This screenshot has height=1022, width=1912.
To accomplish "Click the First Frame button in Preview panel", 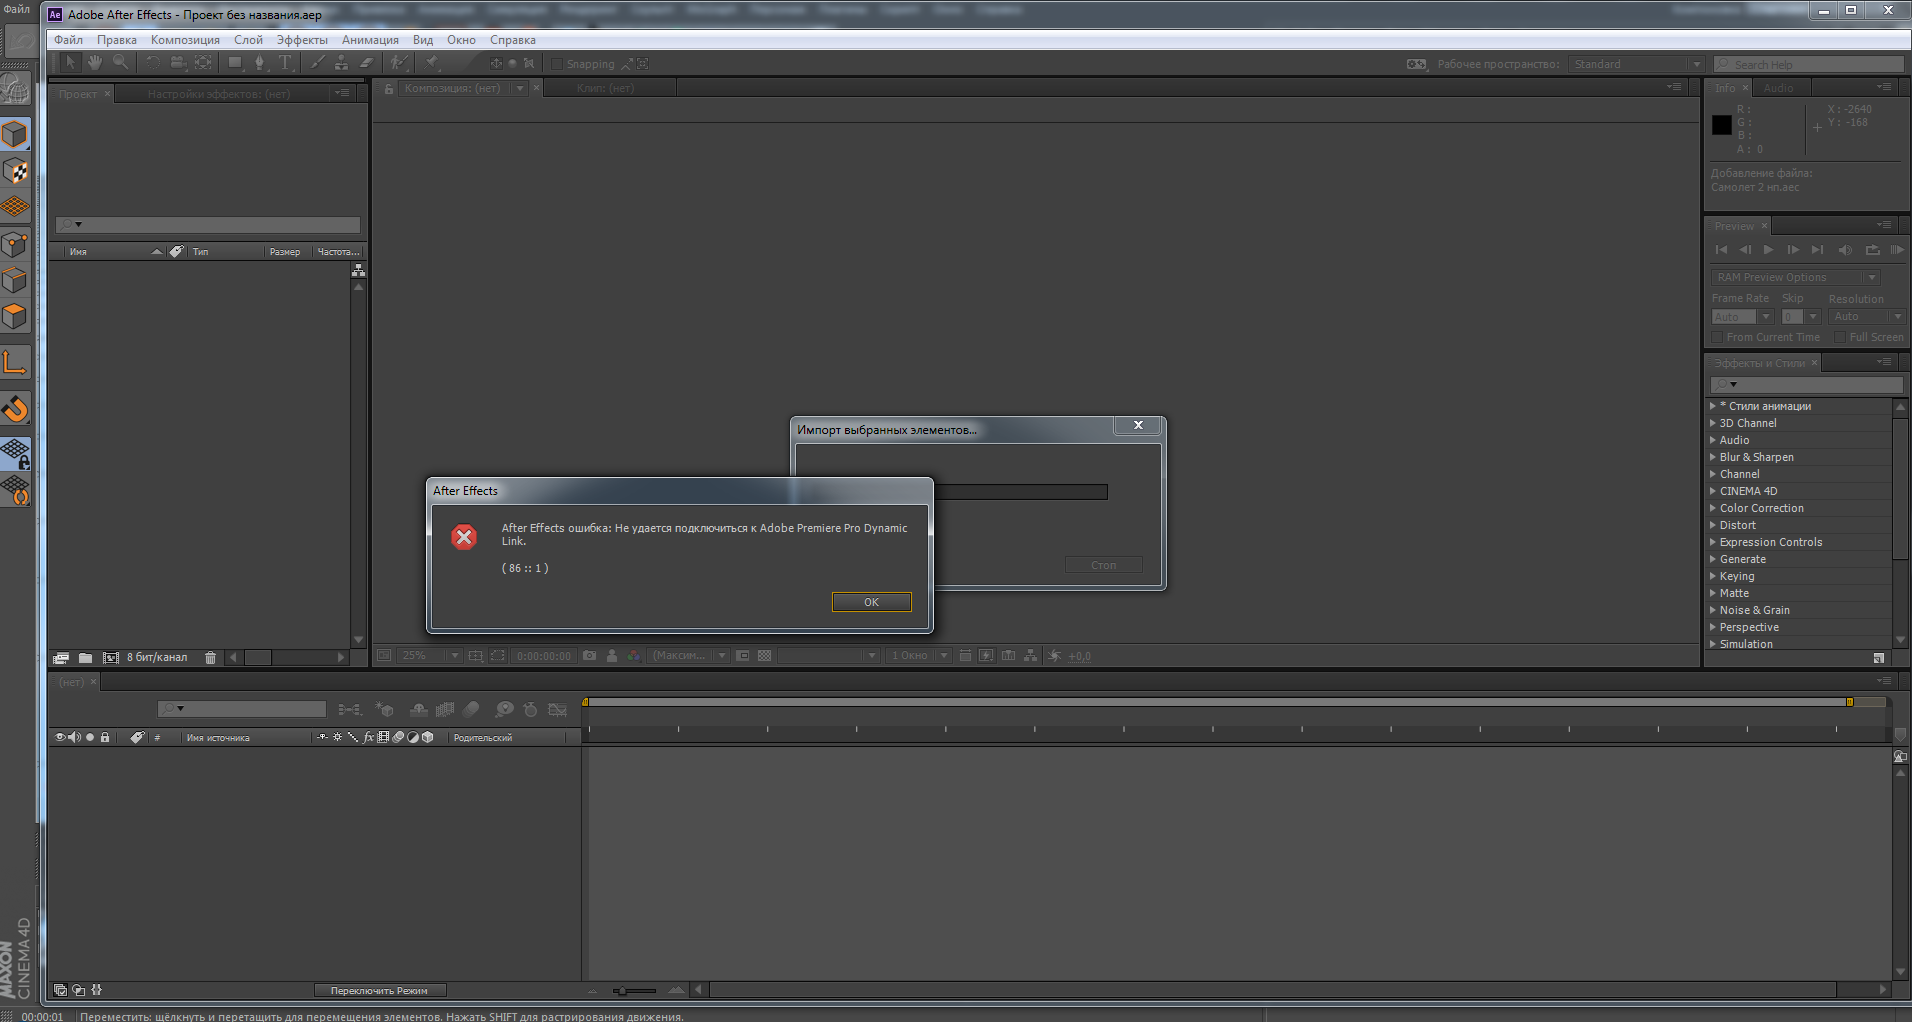I will [1721, 250].
